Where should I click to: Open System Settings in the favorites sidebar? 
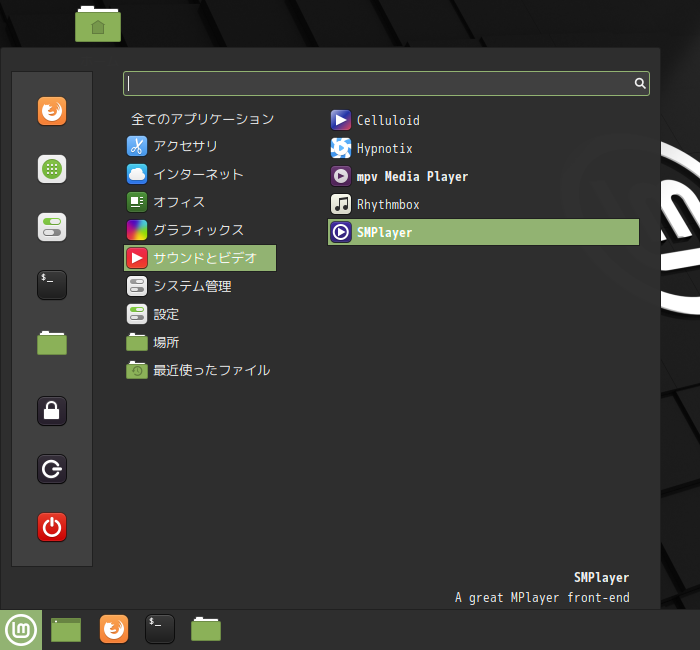click(x=52, y=227)
